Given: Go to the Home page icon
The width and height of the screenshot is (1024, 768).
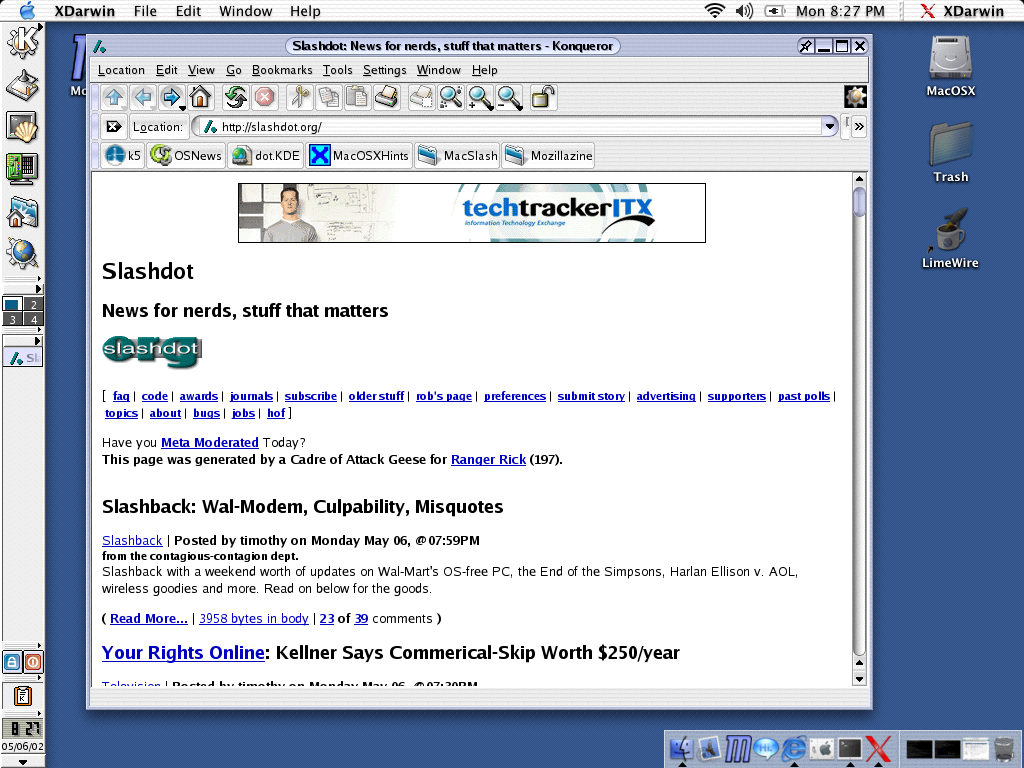Looking at the screenshot, I should click(200, 98).
